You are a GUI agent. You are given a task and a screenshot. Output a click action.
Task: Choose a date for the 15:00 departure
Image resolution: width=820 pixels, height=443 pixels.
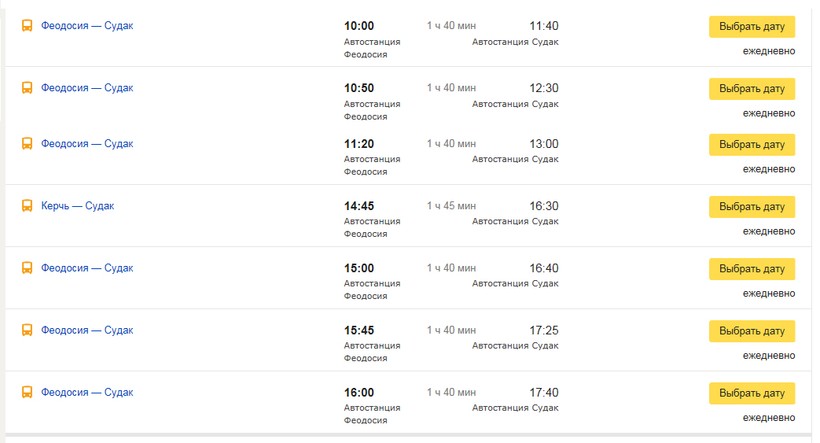(752, 269)
